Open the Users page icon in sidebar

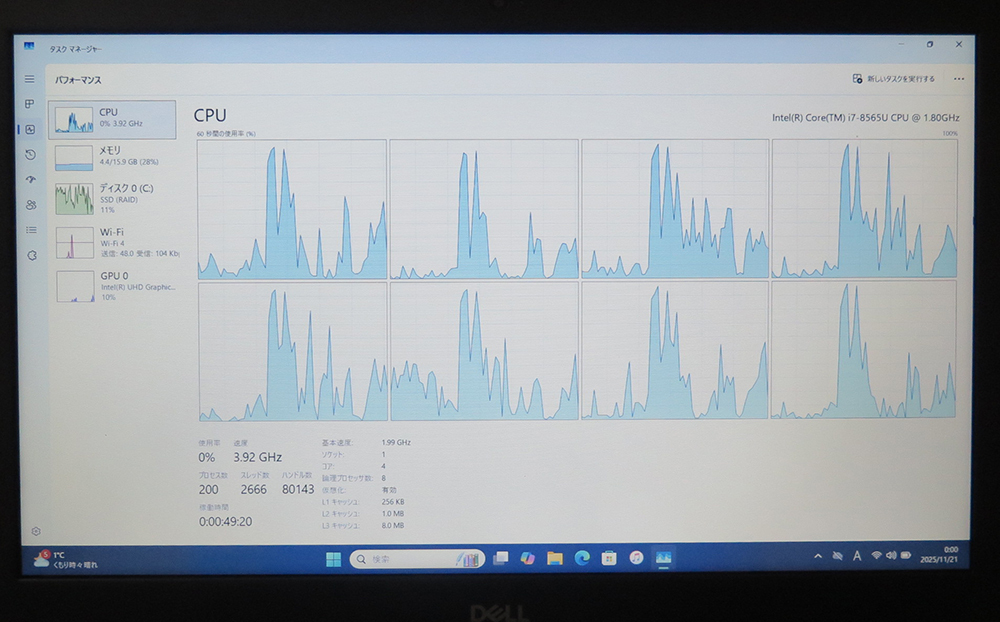tap(31, 205)
